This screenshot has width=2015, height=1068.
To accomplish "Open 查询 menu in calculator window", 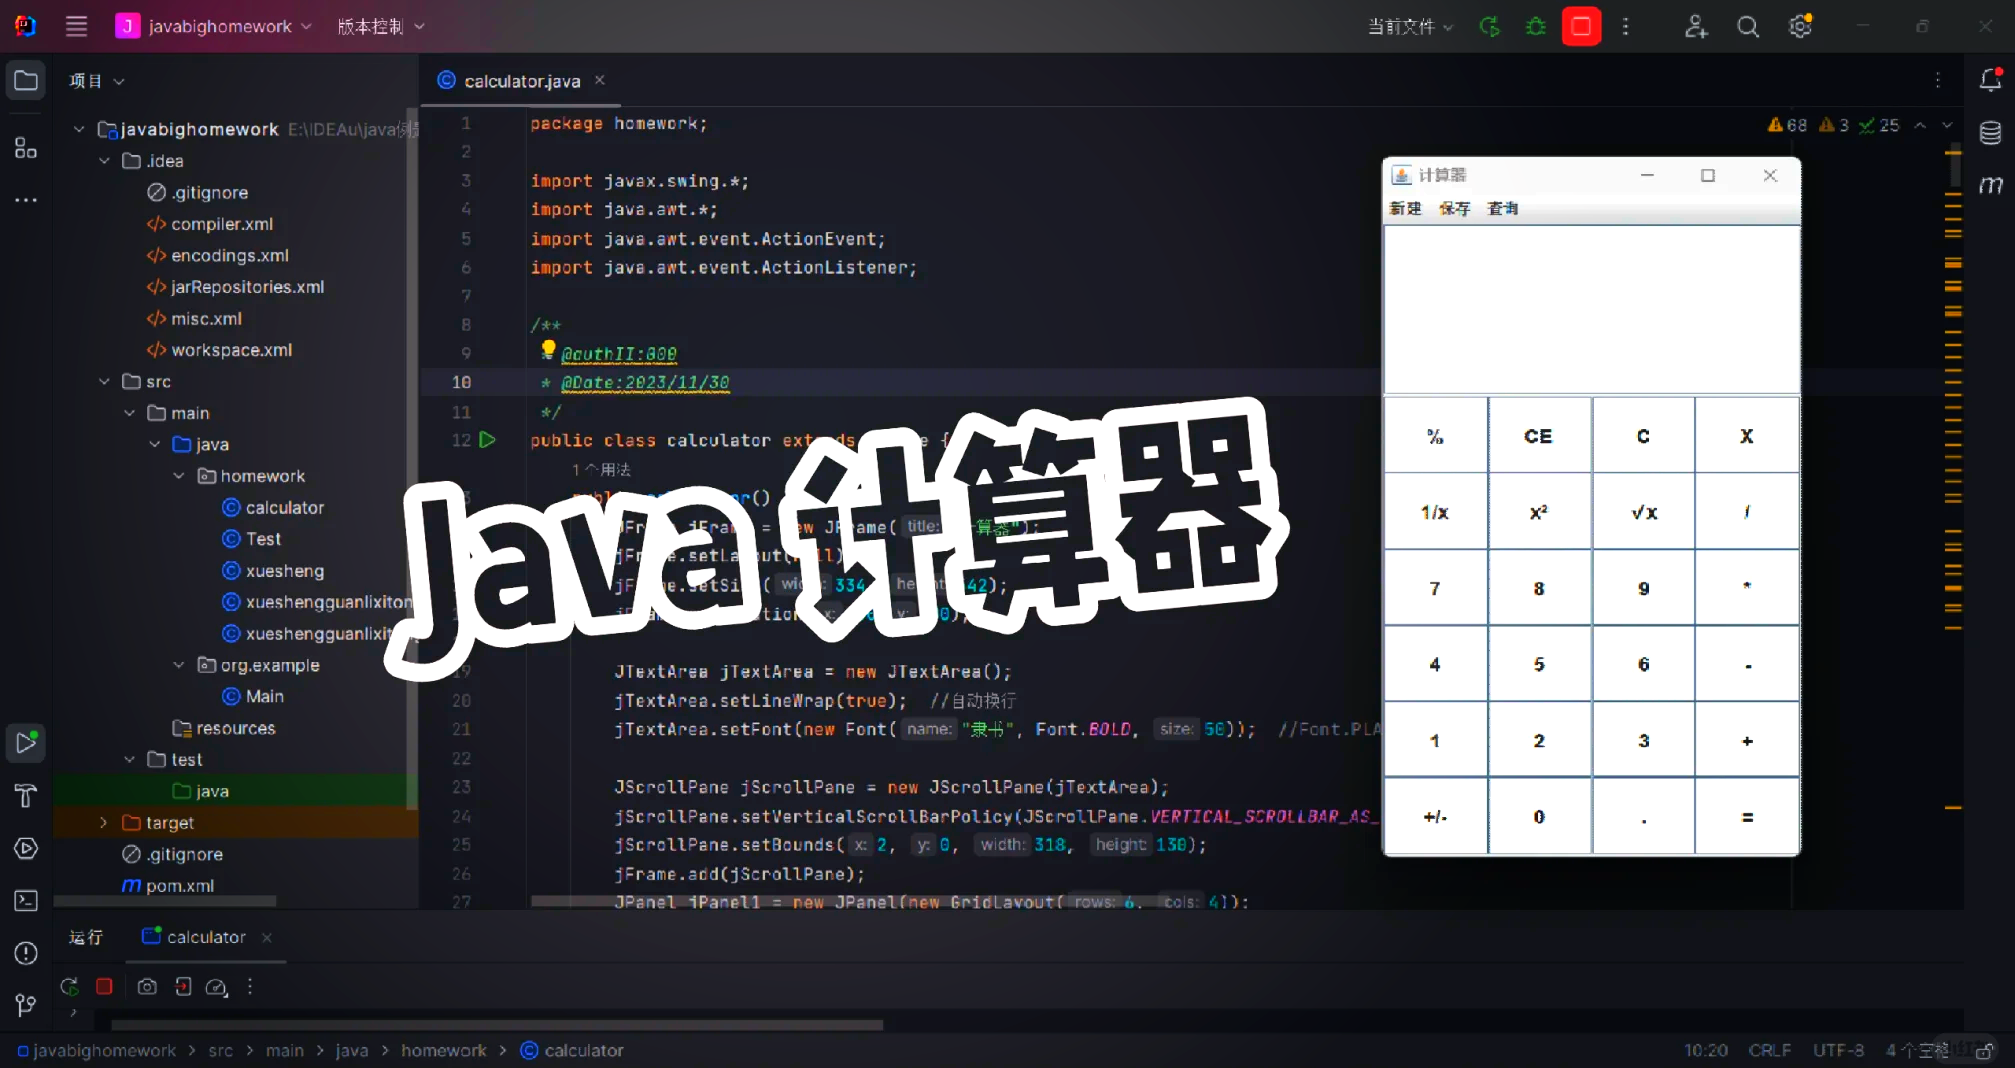I will click(x=1503, y=208).
